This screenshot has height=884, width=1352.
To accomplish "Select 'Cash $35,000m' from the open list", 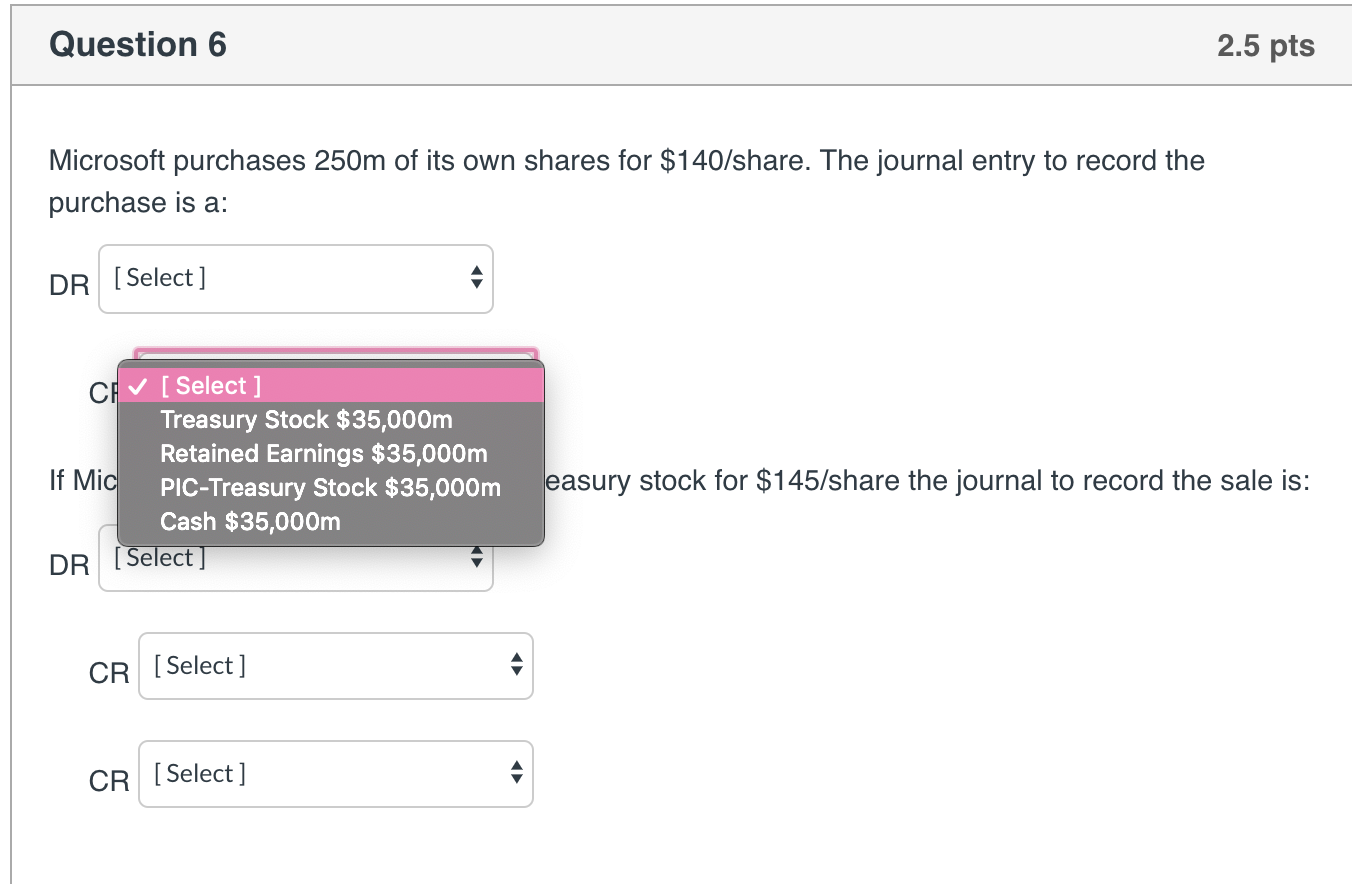I will point(249,521).
